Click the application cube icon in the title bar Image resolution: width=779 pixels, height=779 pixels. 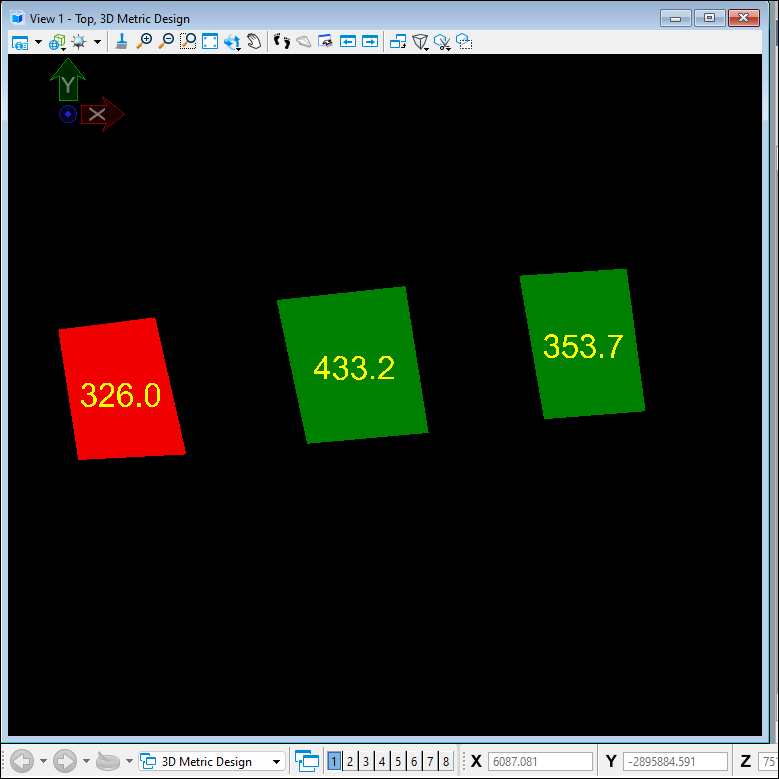18,18
